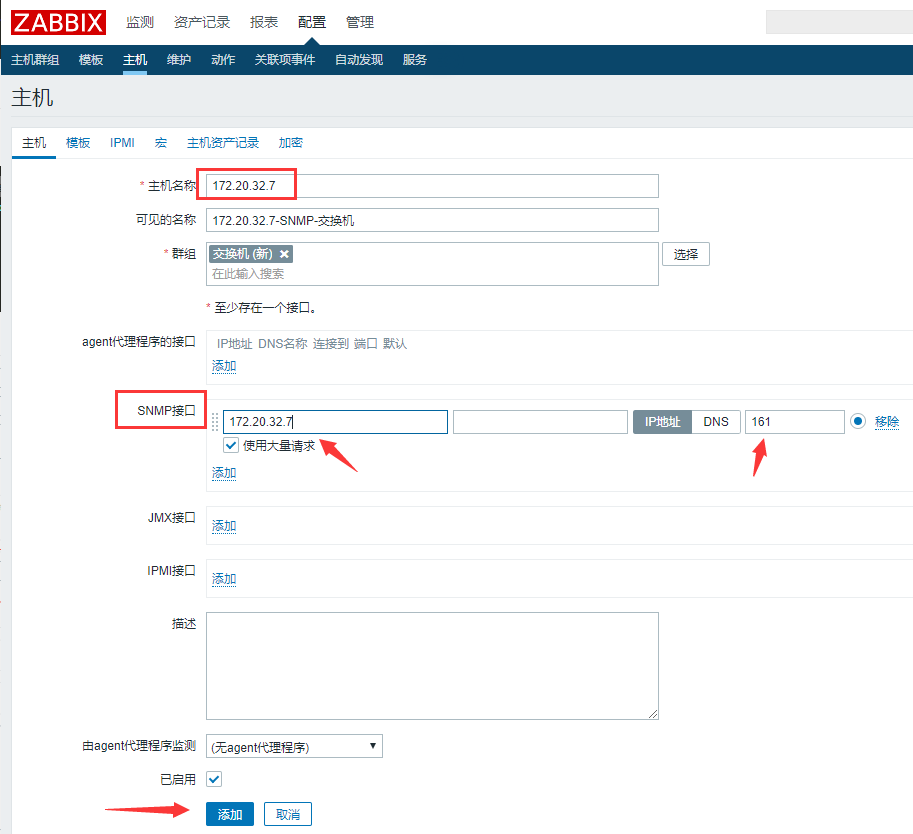This screenshot has width=913, height=834.
Task: Grab the 描述 textarea resize handle
Action: pos(653,714)
